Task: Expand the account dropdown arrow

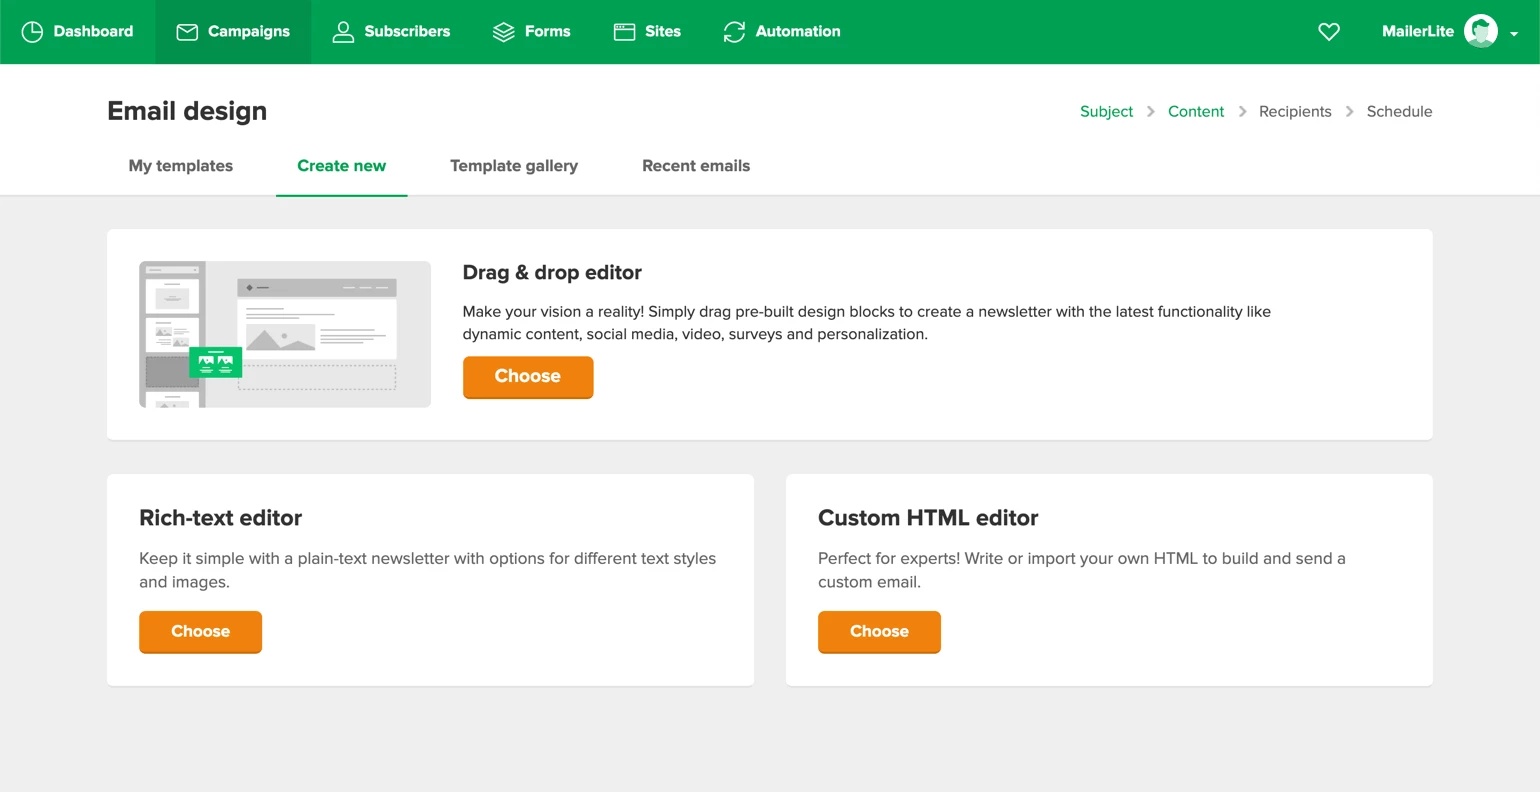Action: (x=1514, y=34)
